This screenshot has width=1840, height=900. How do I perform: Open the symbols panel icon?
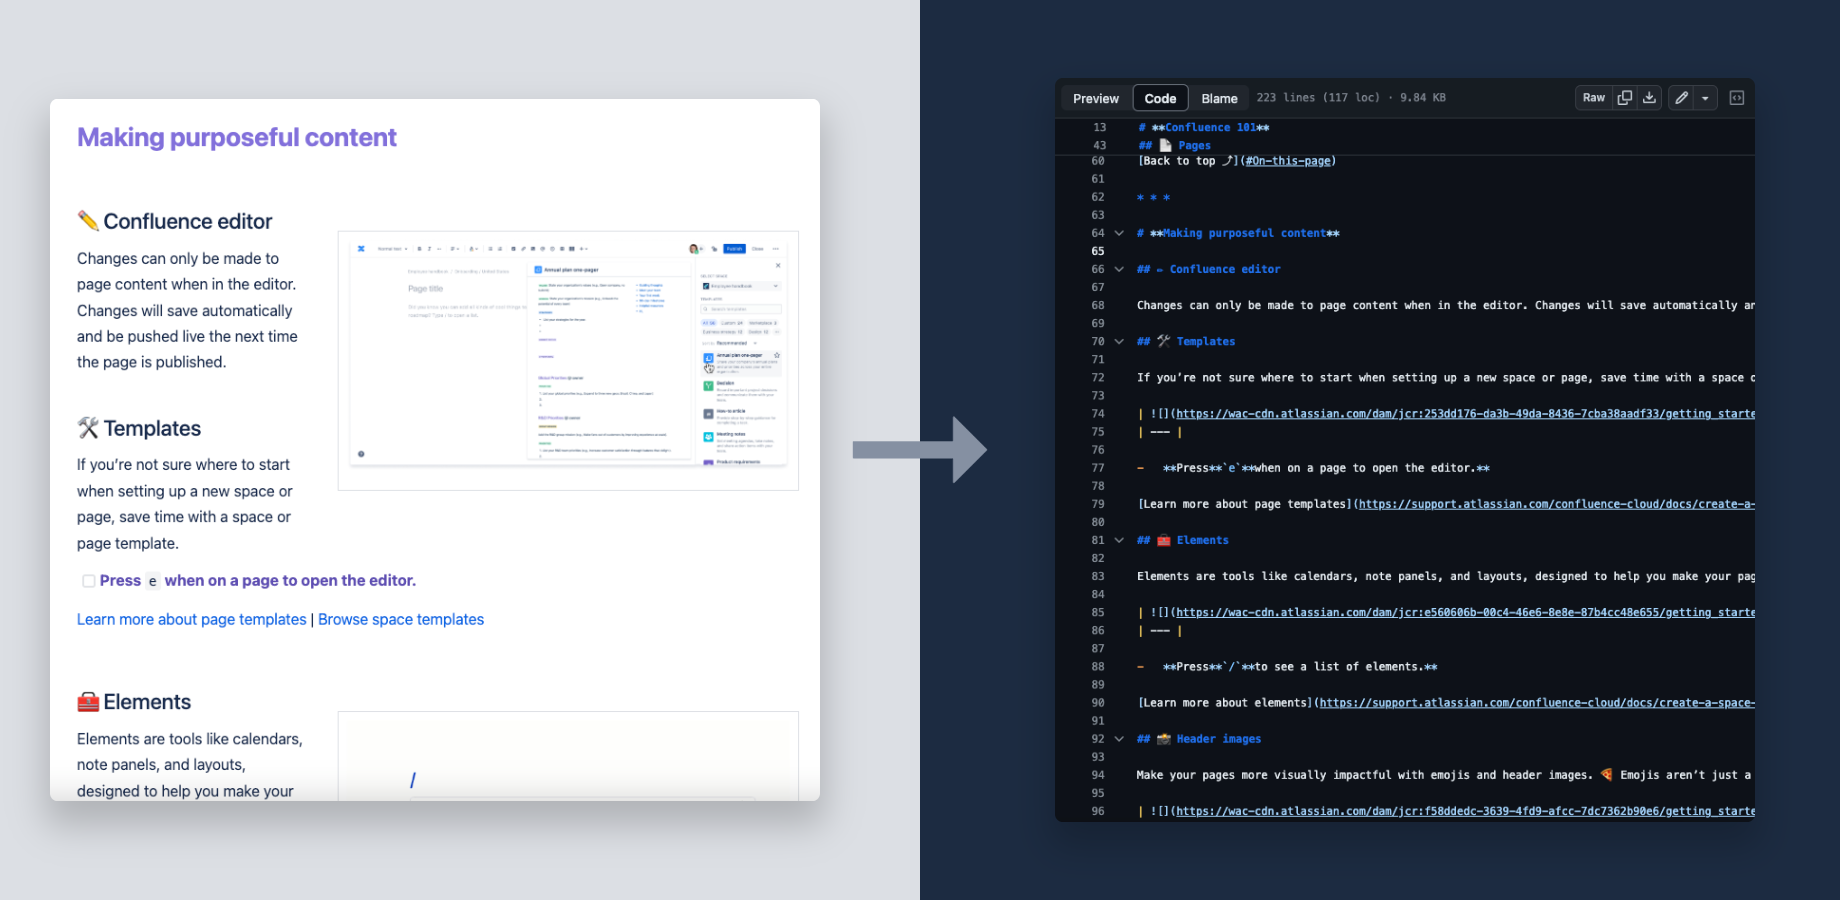(1737, 97)
